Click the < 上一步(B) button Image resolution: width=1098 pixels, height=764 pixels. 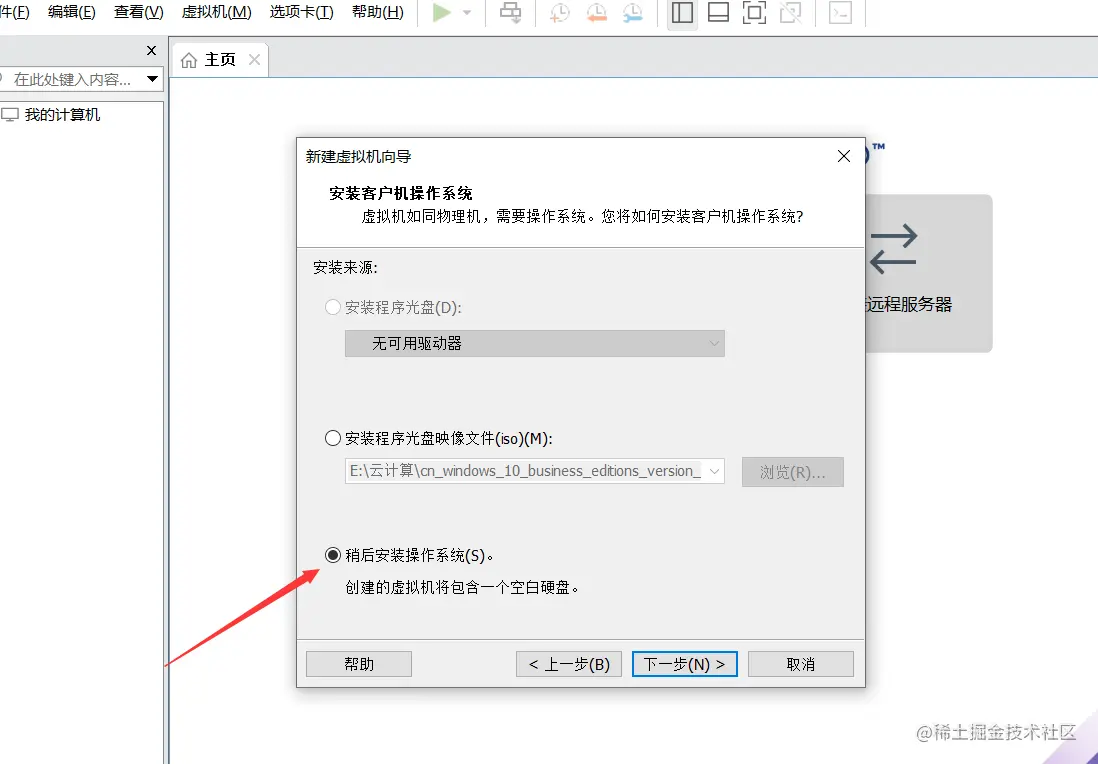click(569, 664)
